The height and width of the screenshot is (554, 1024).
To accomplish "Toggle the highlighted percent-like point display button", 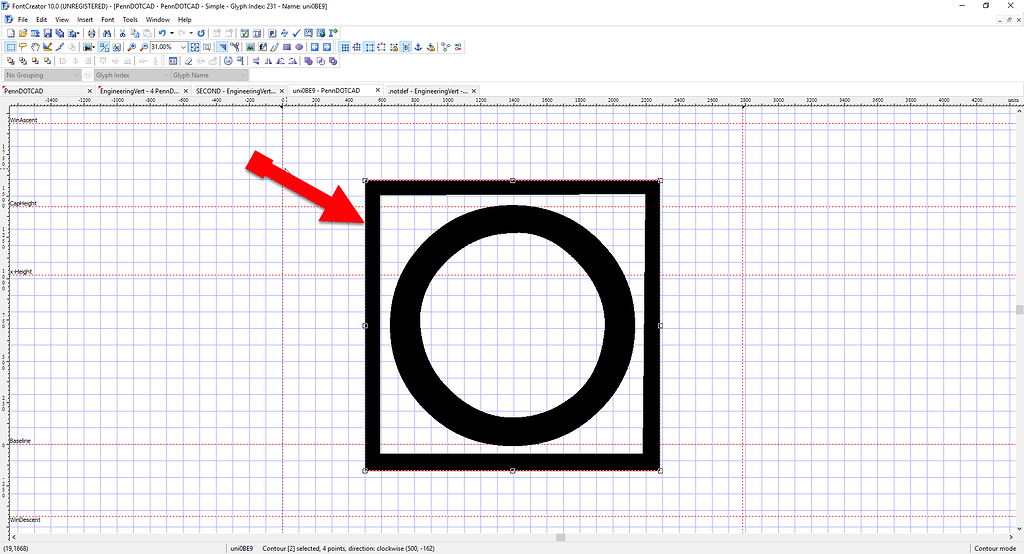I will point(104,47).
